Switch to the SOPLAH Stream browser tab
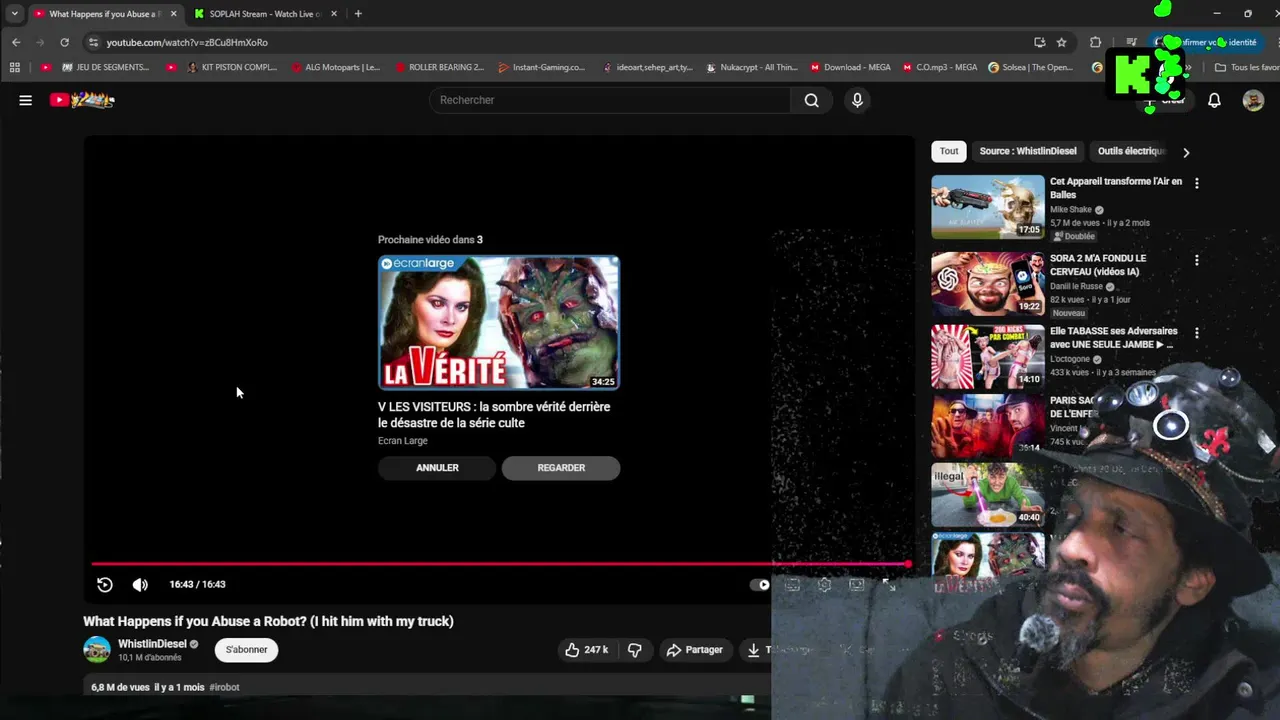 coord(264,14)
